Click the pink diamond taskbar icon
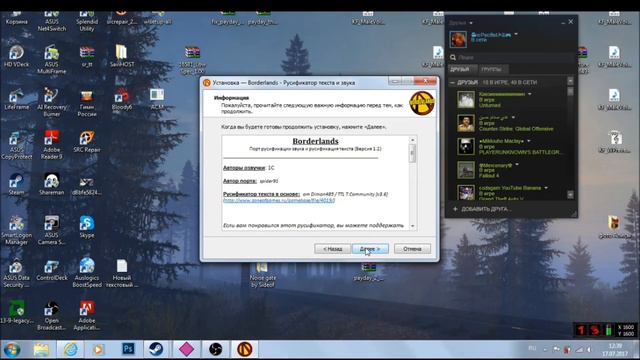The height and width of the screenshot is (360, 640). click(x=186, y=349)
